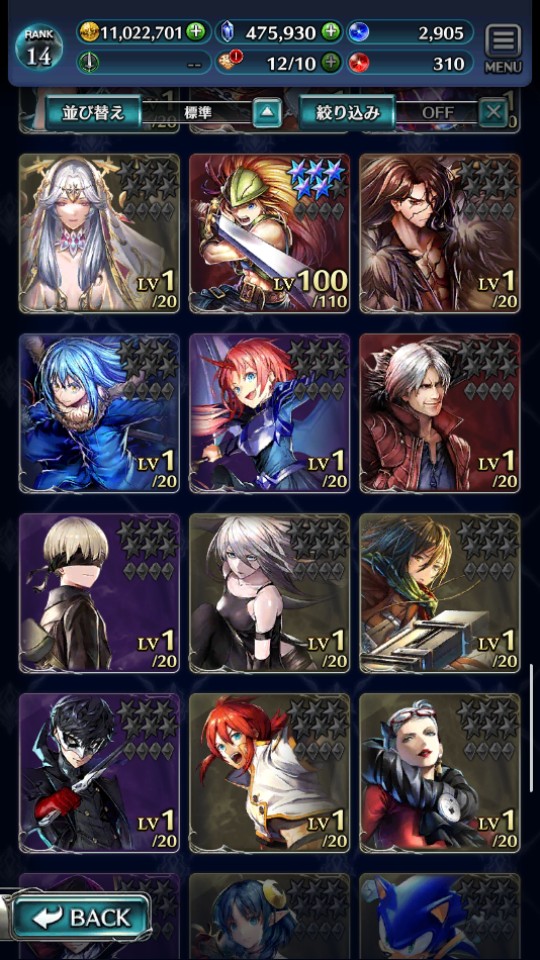Select the blue-haired character in blue coat
Viewport: 540px width, 960px height.
99,413
